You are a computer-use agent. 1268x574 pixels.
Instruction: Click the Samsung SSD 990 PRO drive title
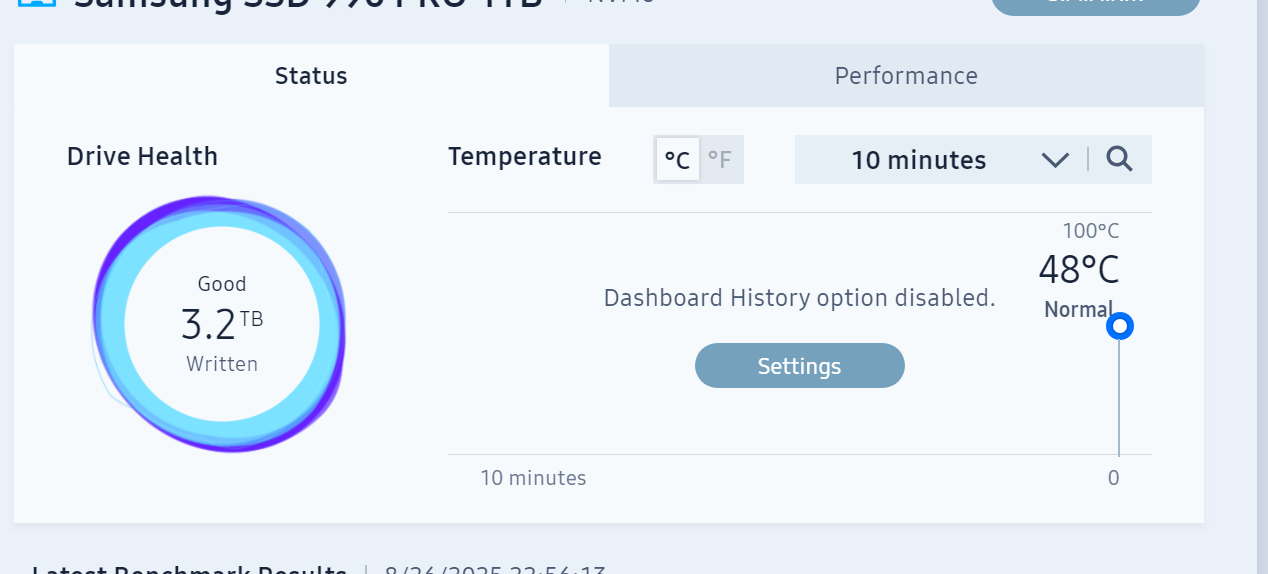309,4
